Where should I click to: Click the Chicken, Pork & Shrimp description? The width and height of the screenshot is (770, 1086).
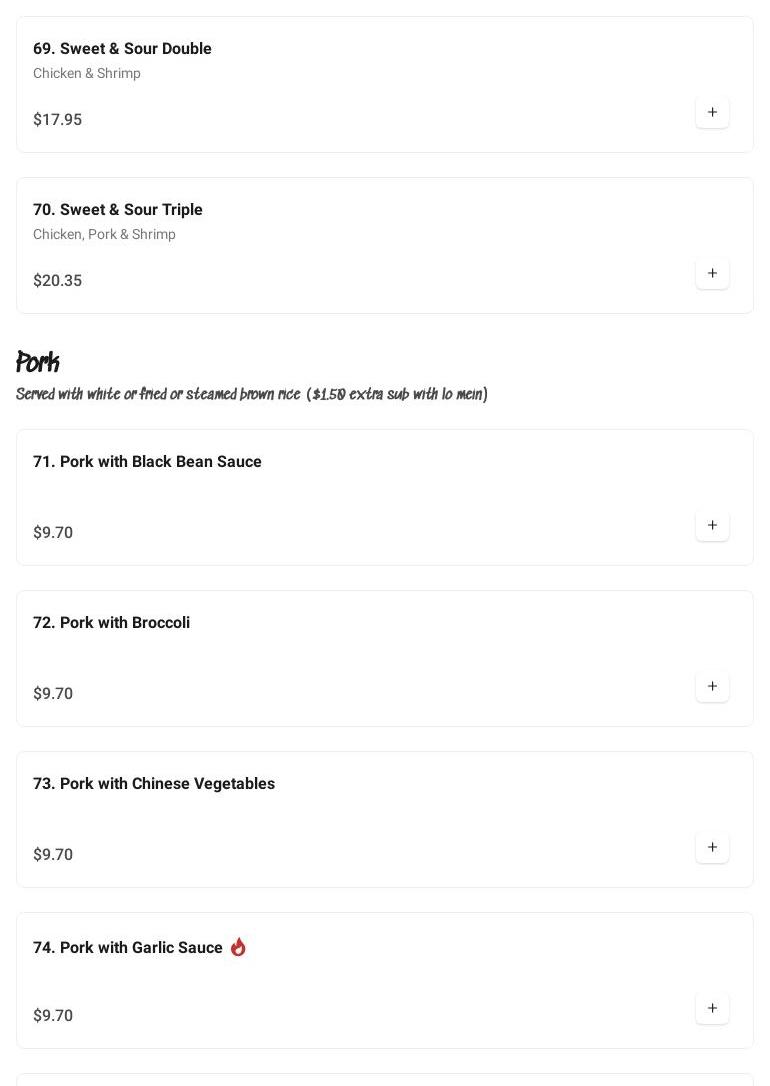(104, 235)
